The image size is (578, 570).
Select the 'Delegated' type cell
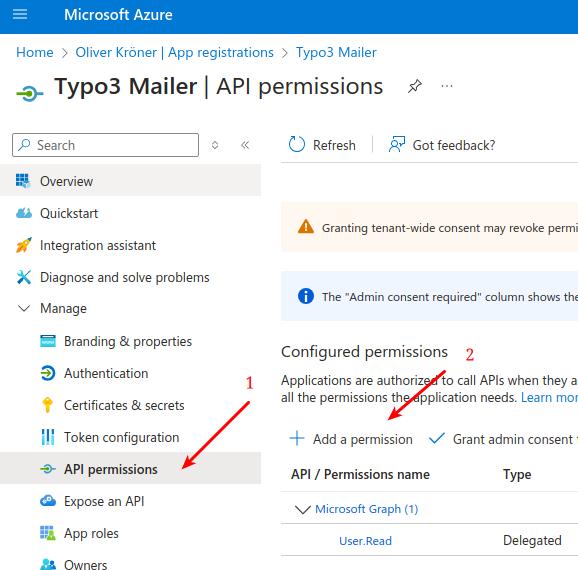tap(532, 541)
